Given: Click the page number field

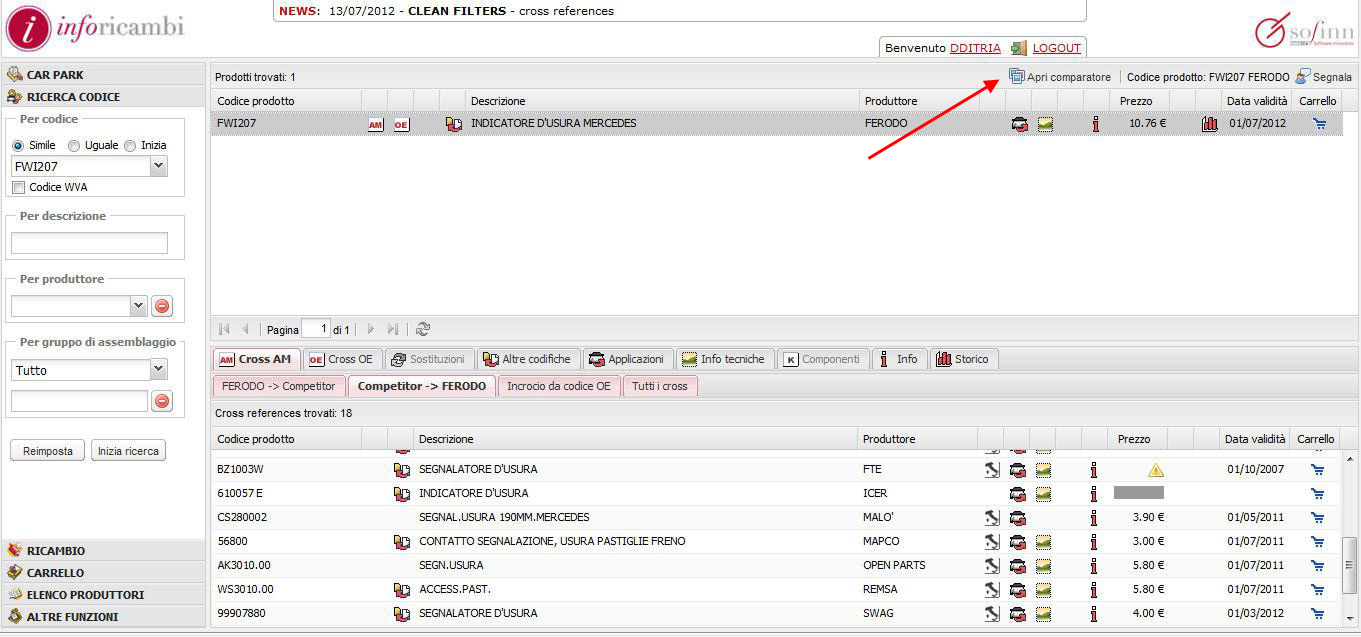Looking at the screenshot, I should (x=316, y=329).
